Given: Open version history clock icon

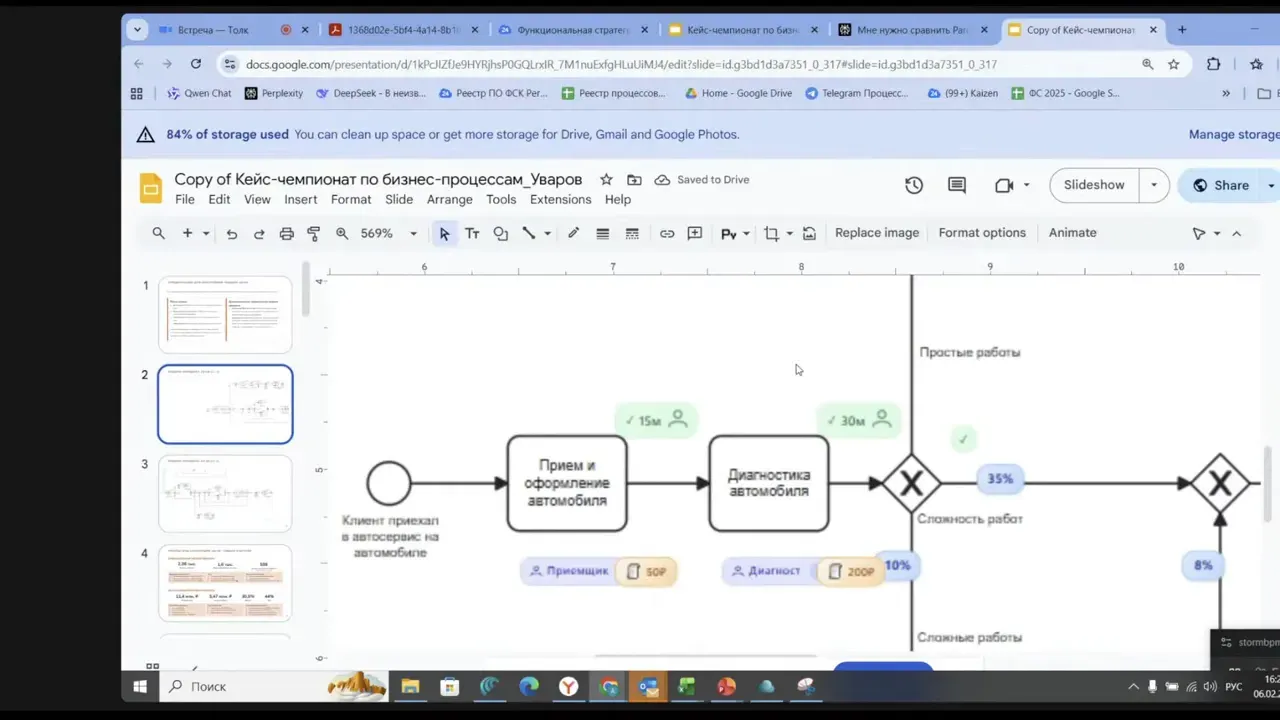Looking at the screenshot, I should 913,185.
